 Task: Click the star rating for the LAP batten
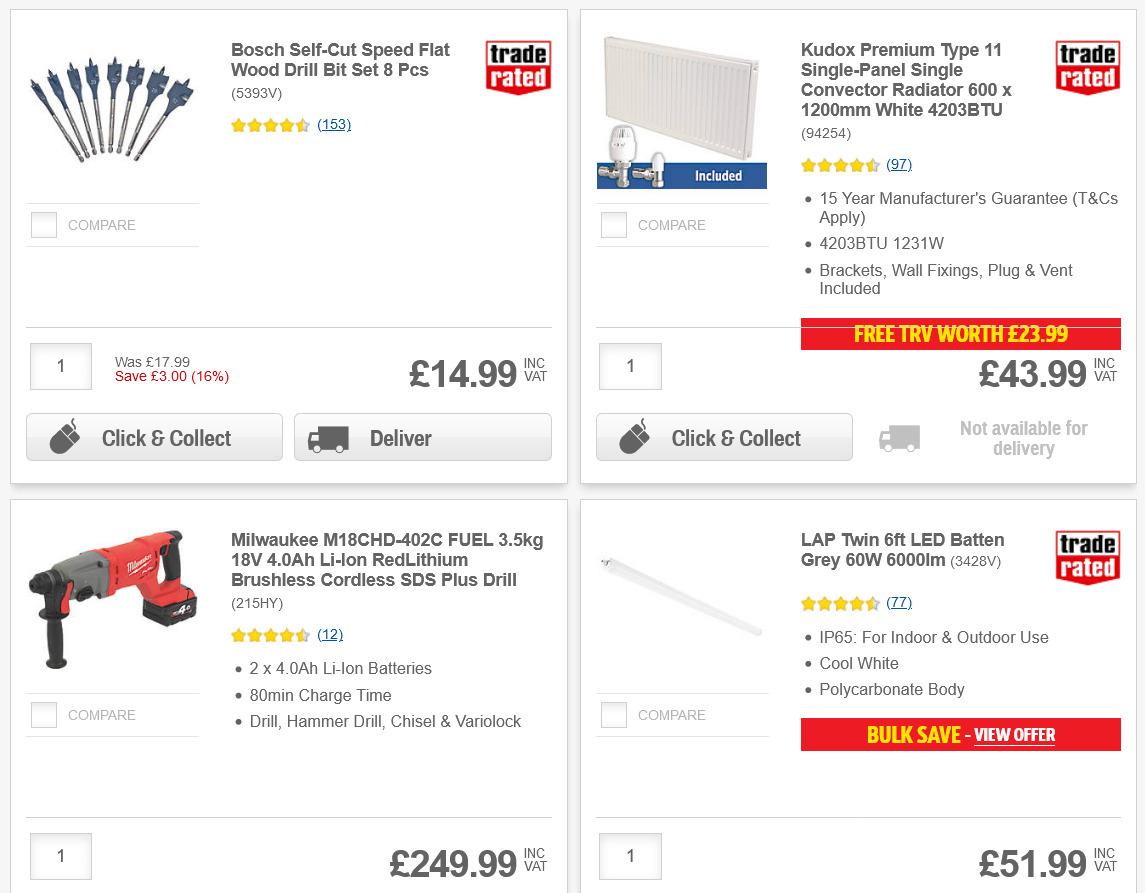(841, 603)
